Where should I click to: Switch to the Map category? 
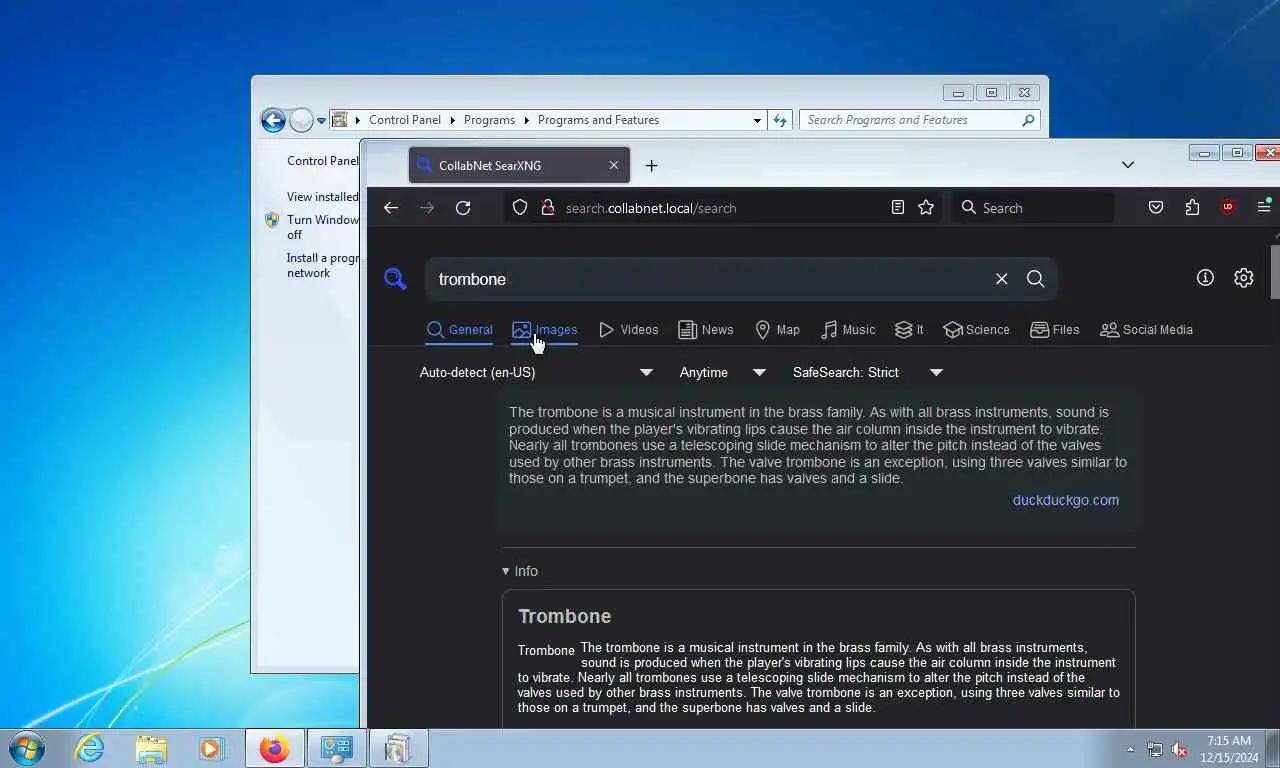coord(777,330)
